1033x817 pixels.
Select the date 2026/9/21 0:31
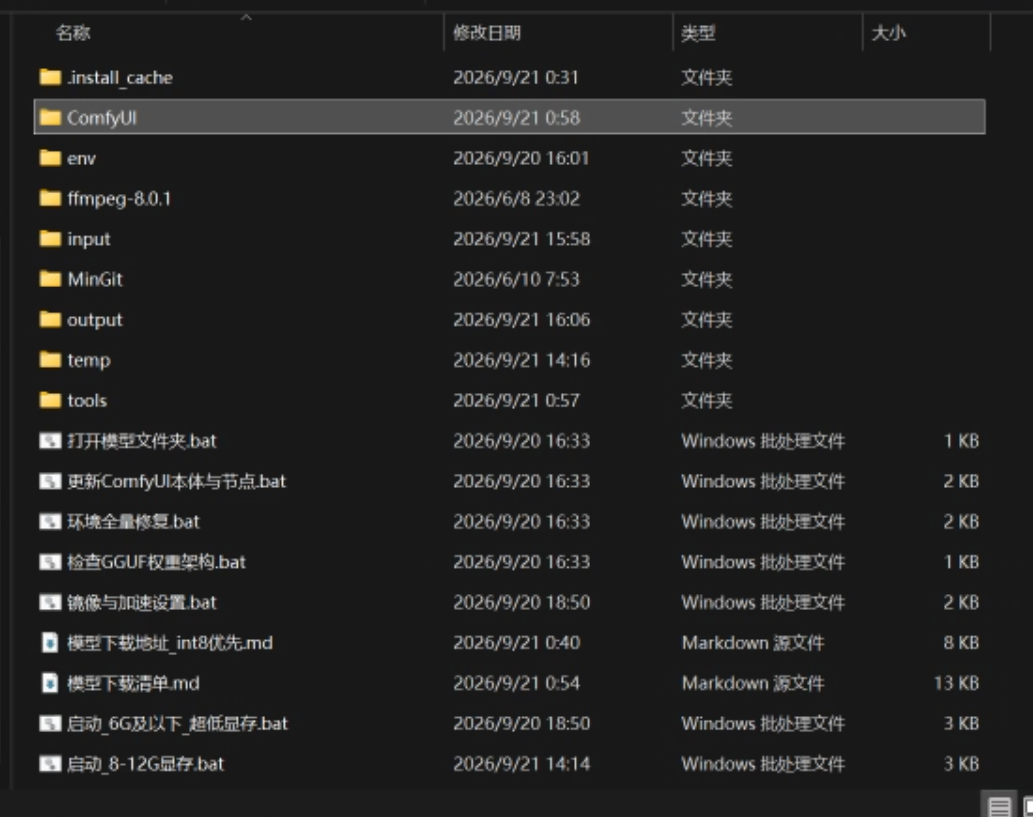pyautogui.click(x=516, y=78)
